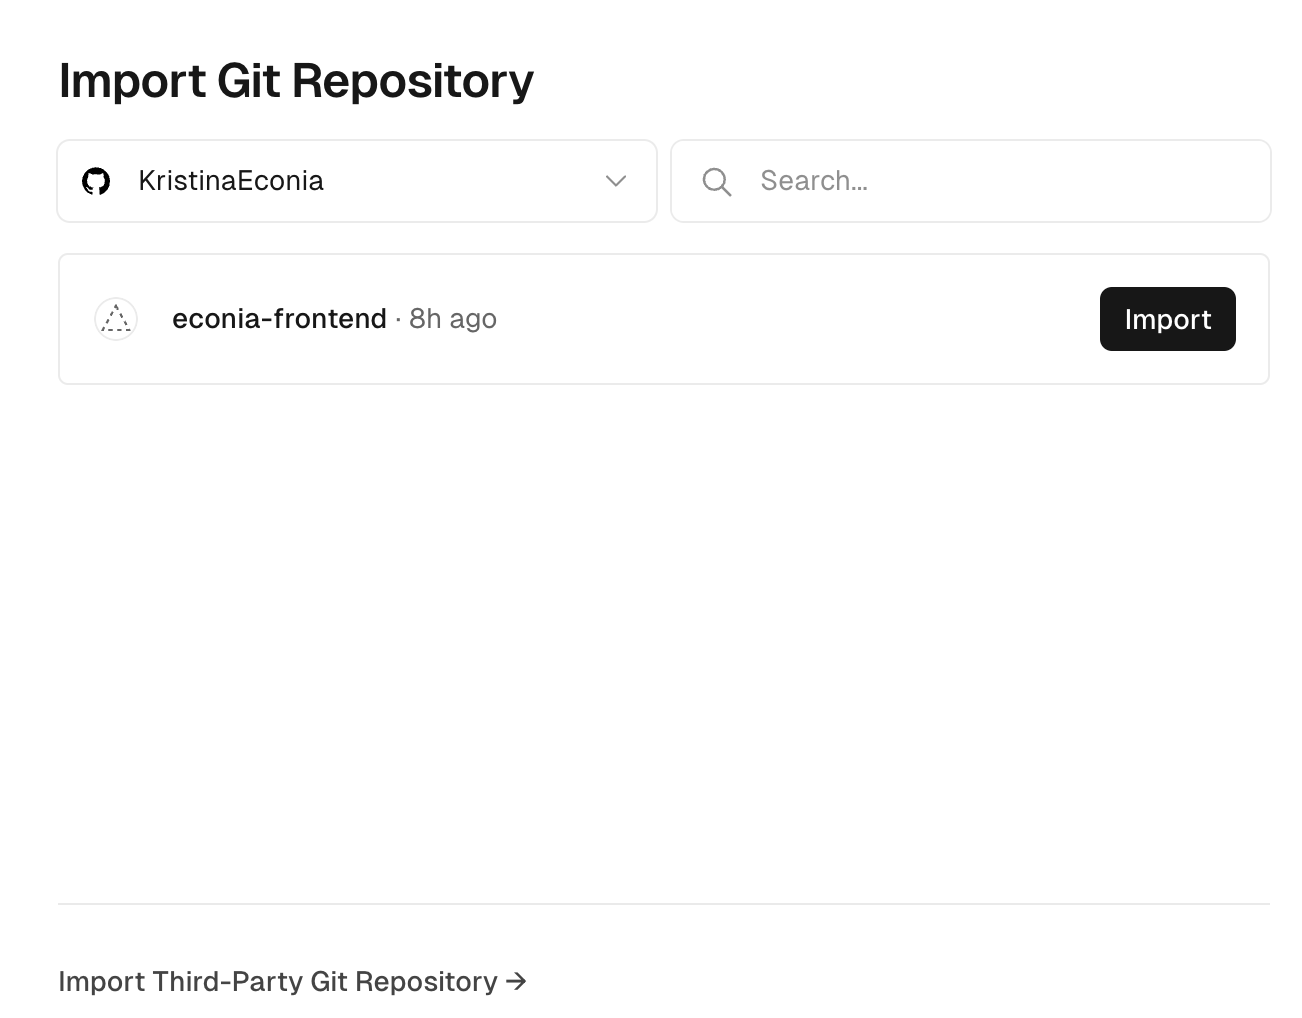Click the divider line above bottom link

point(664,904)
